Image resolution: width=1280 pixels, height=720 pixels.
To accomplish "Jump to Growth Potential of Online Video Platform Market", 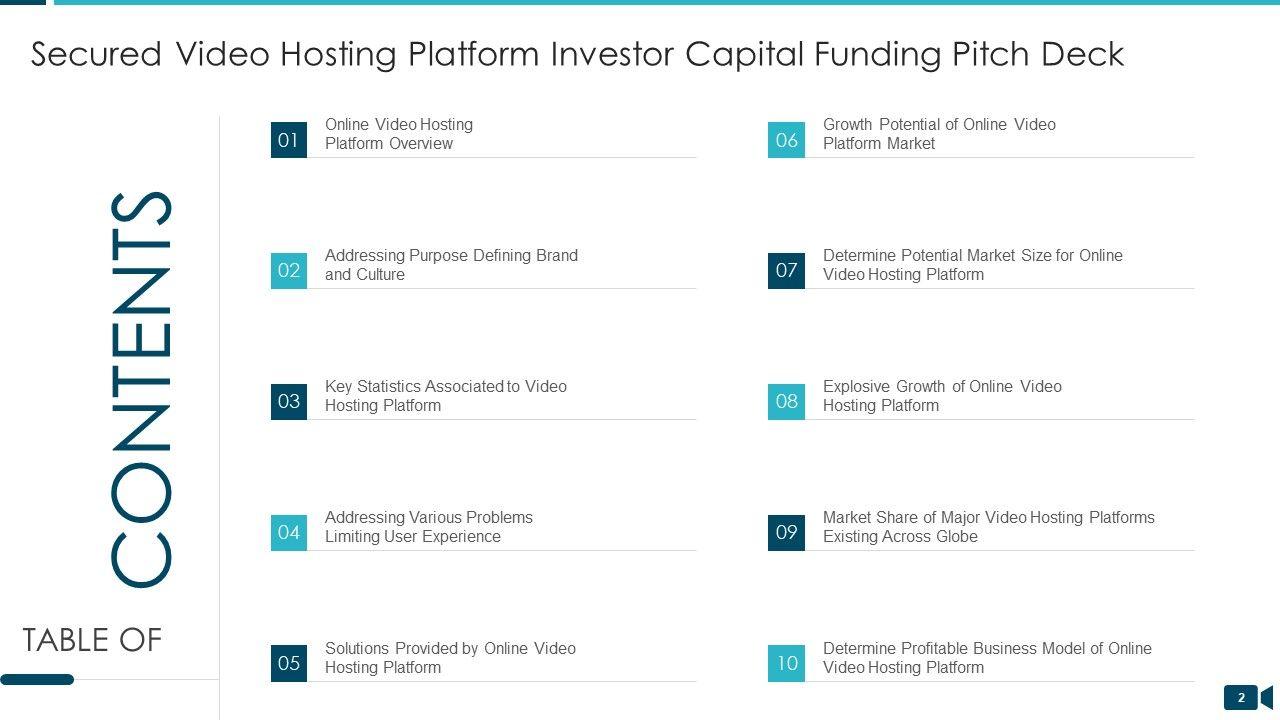I will [x=939, y=134].
